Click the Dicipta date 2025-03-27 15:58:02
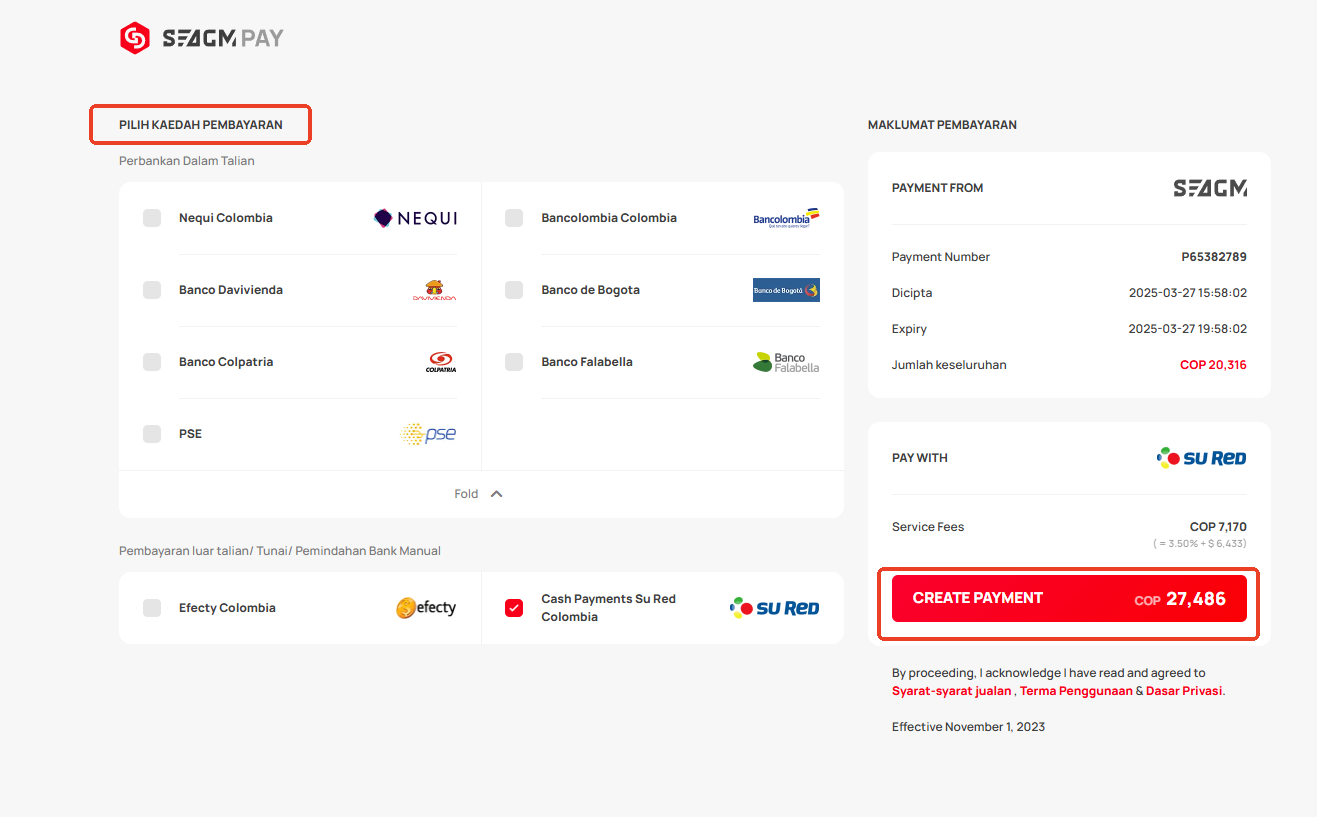 (1188, 293)
